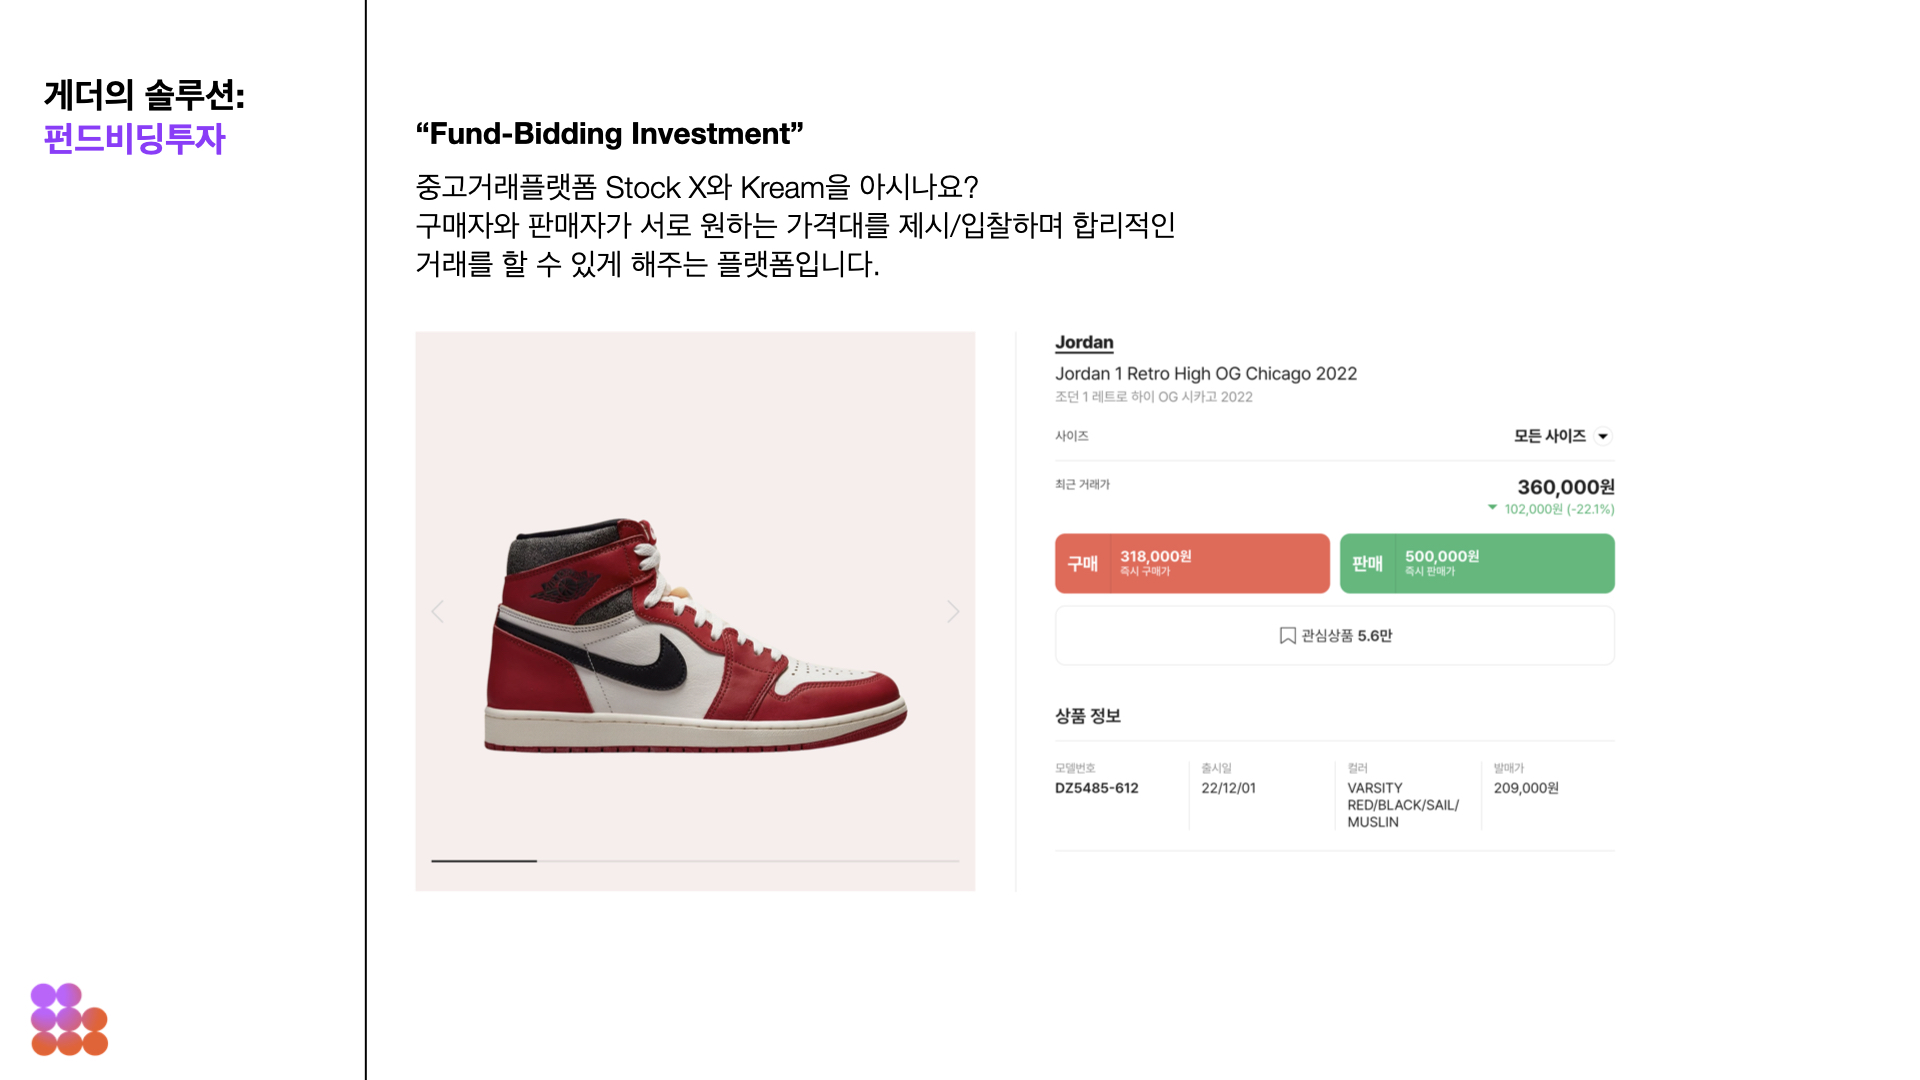Click the Jordan 1 sneaker product image

tap(695, 635)
